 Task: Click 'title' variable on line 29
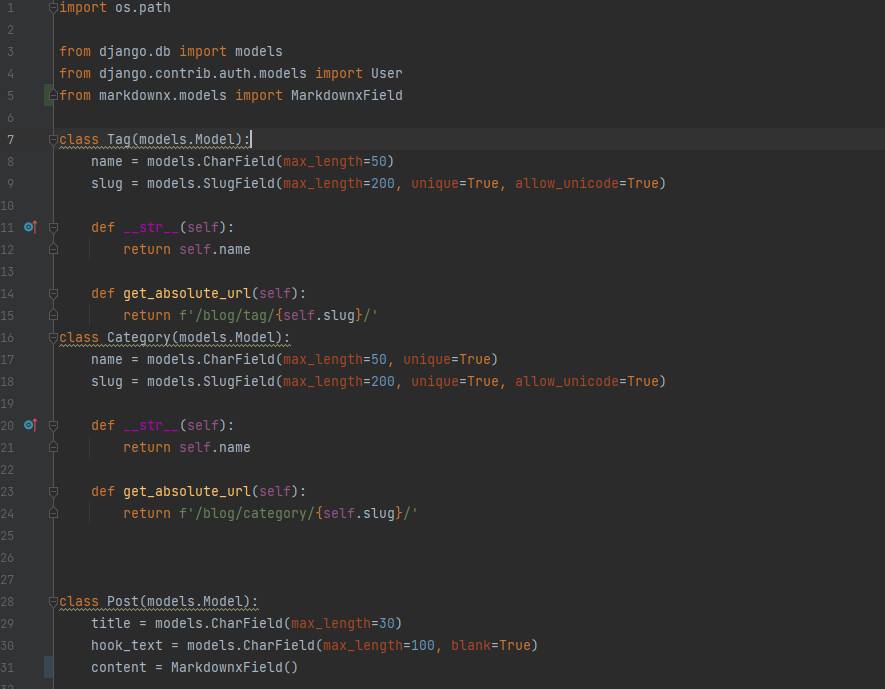click(111, 624)
